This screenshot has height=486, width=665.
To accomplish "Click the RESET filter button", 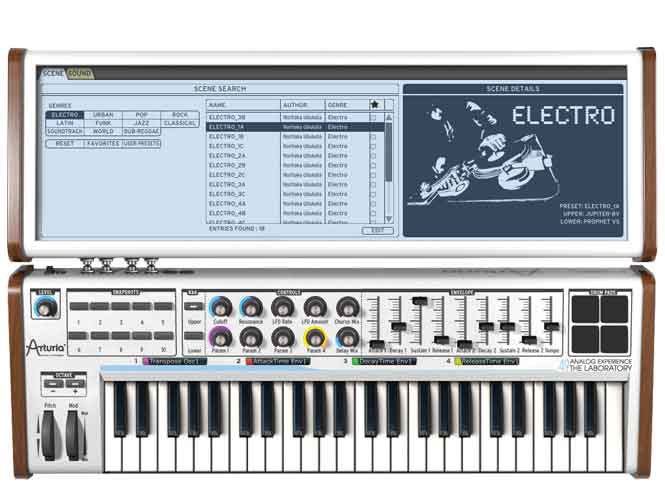I will pos(64,144).
